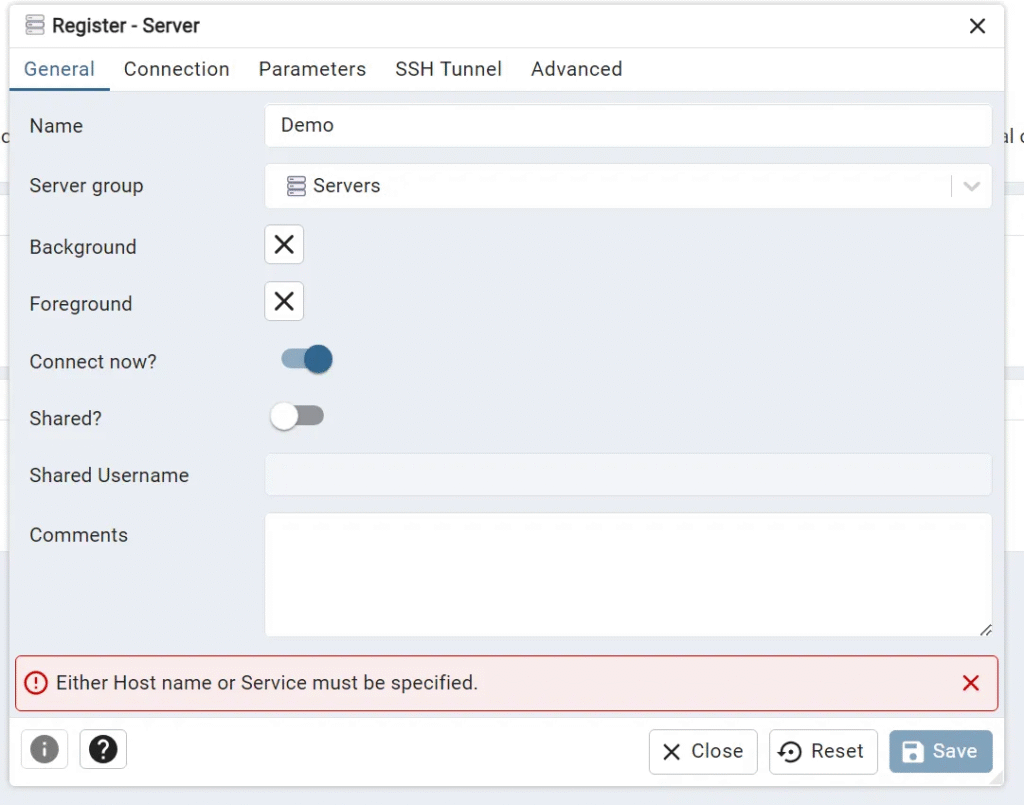Switch to the Connection tab
The width and height of the screenshot is (1024, 805).
(176, 69)
